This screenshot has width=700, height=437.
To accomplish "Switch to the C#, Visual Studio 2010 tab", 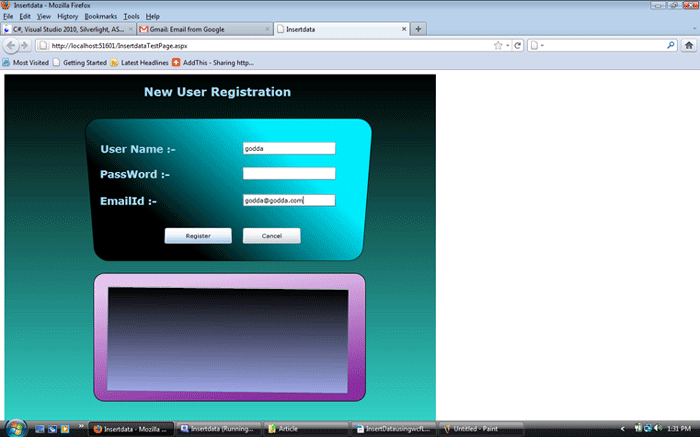I will click(68, 29).
